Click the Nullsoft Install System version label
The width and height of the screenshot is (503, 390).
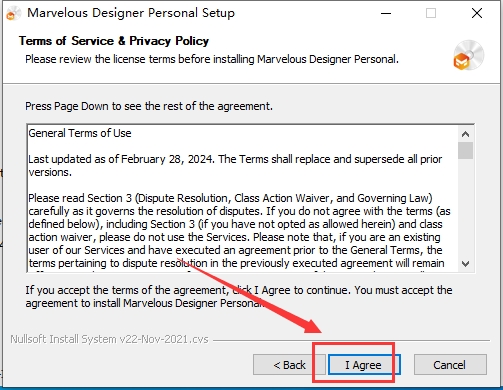point(109,339)
